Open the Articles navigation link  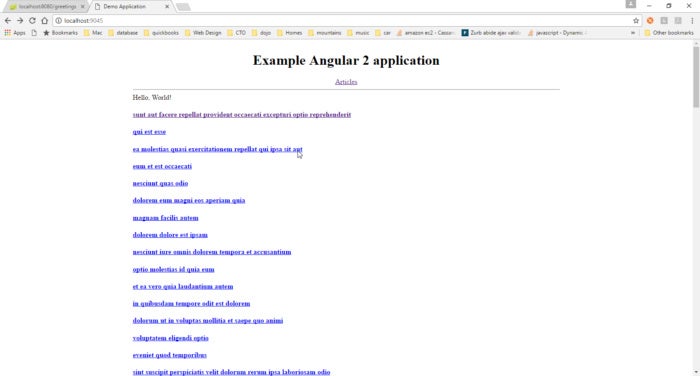[x=346, y=82]
